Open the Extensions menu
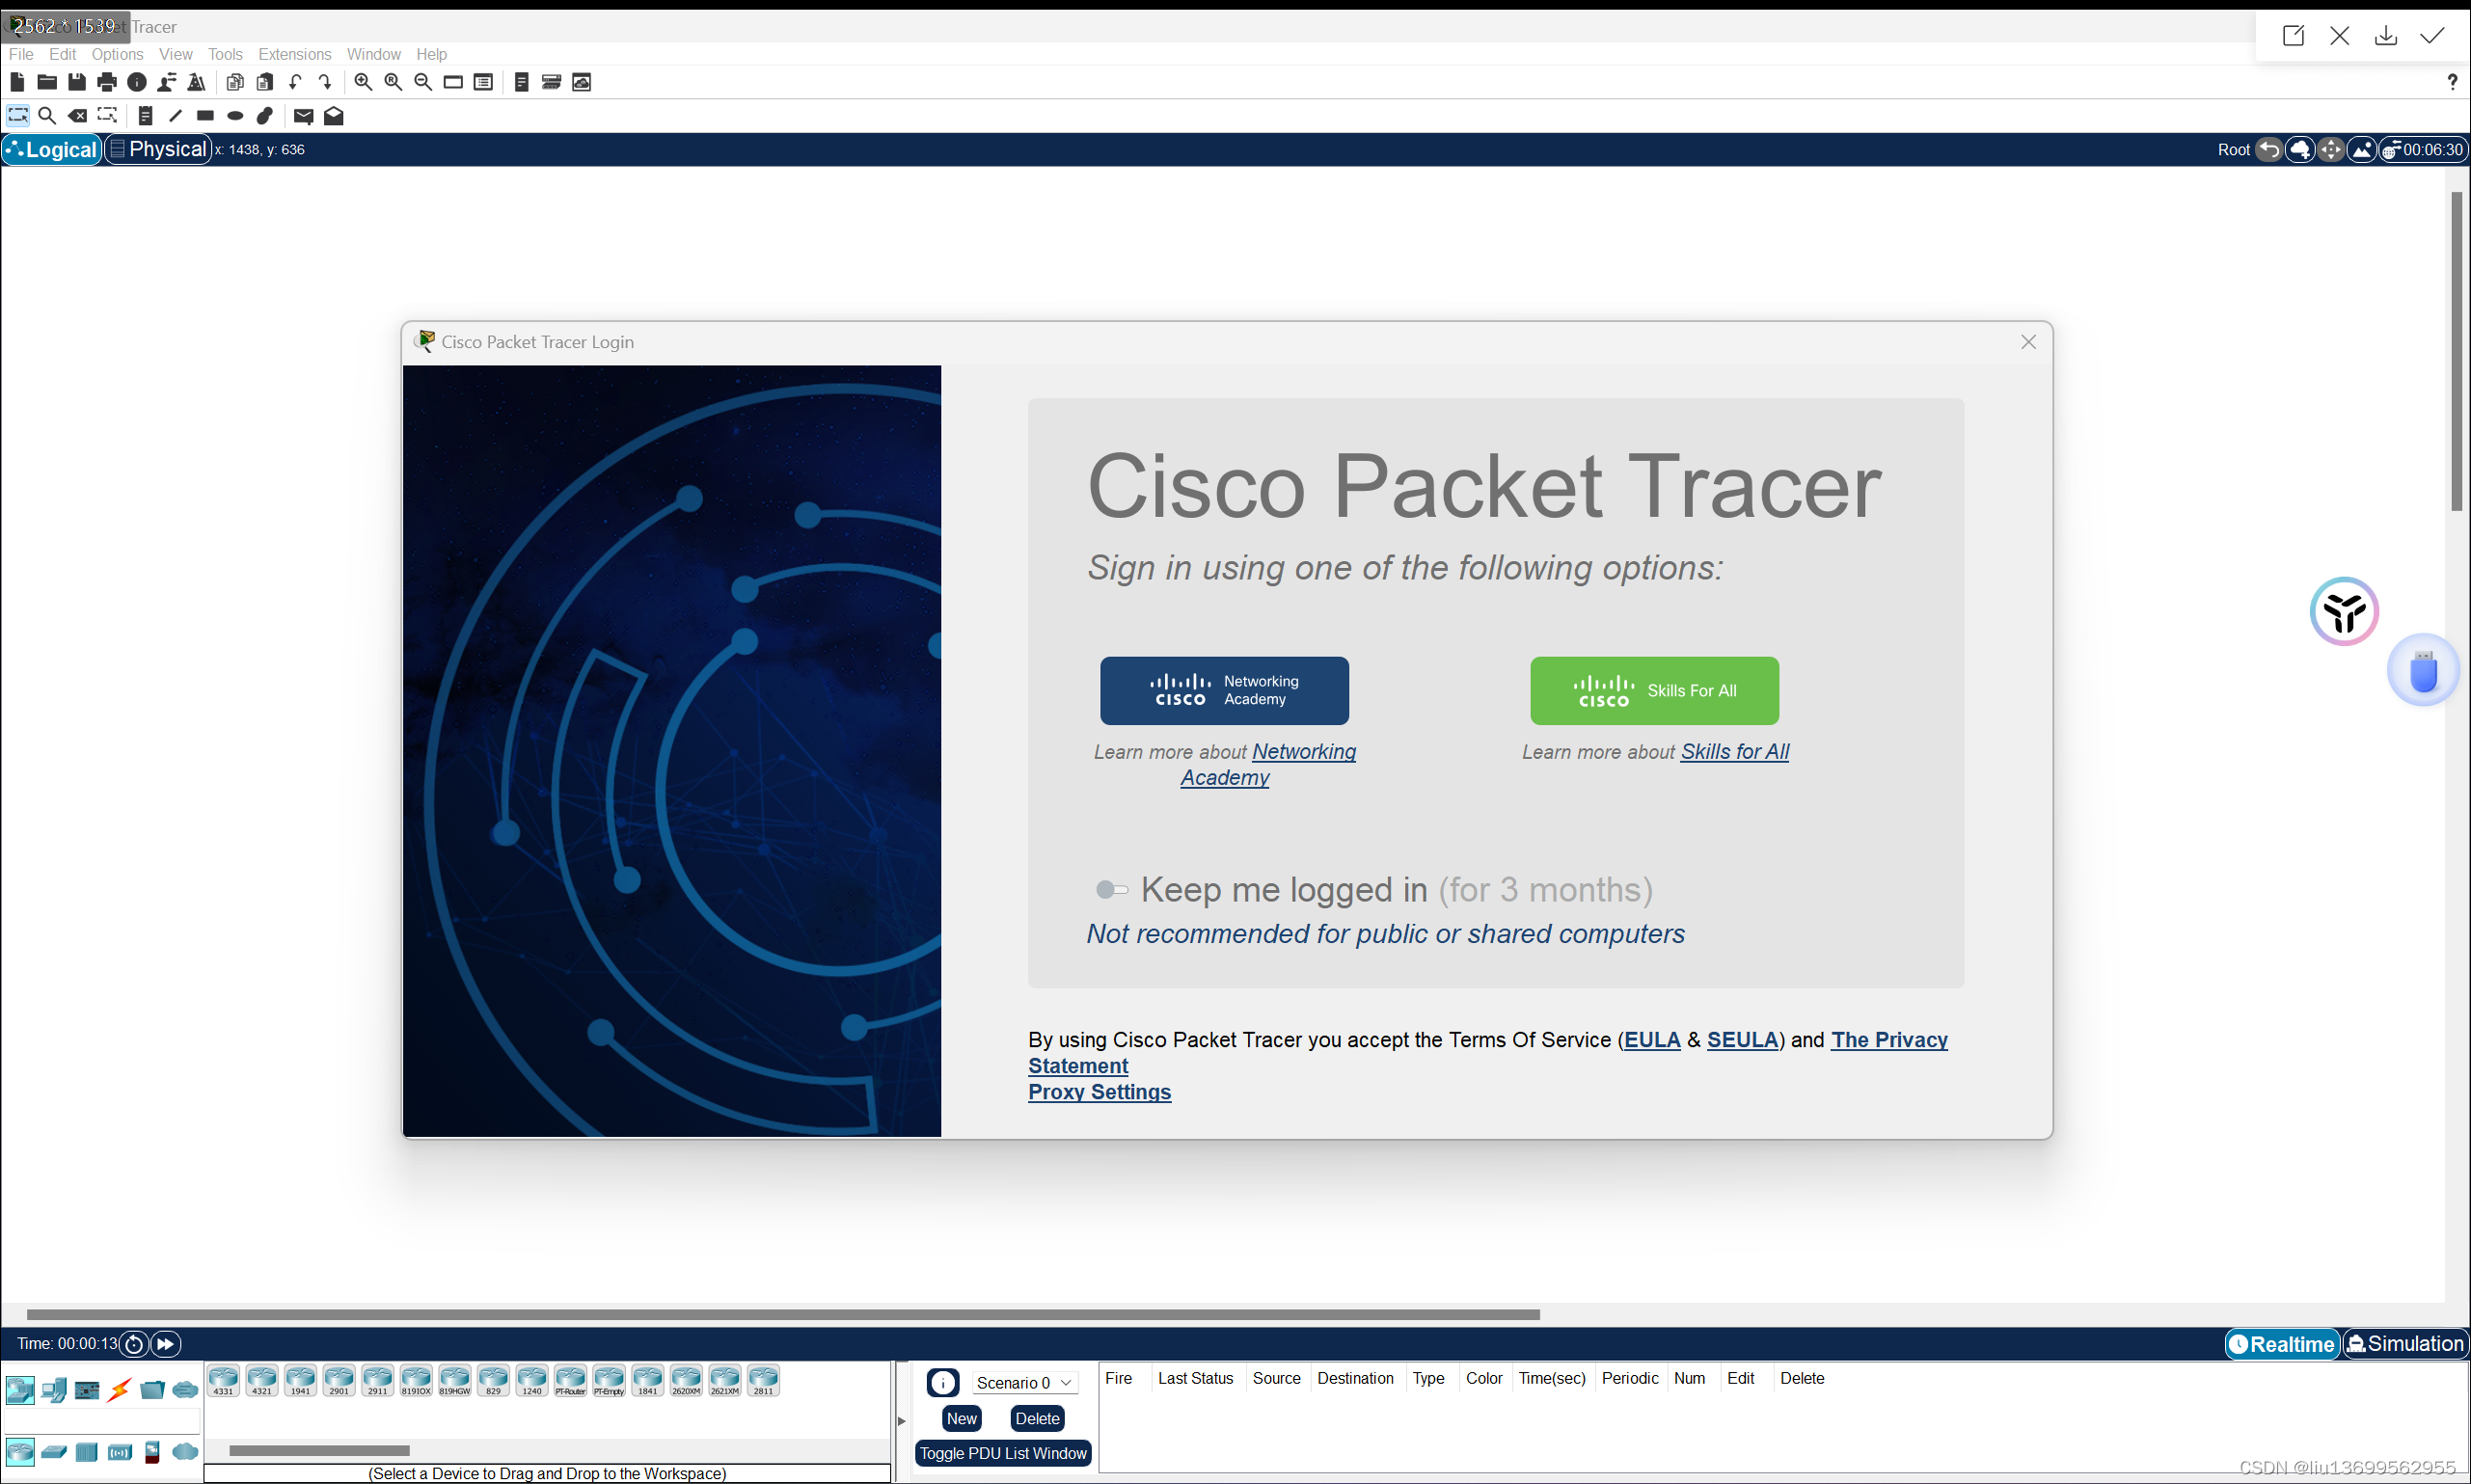 294,54
